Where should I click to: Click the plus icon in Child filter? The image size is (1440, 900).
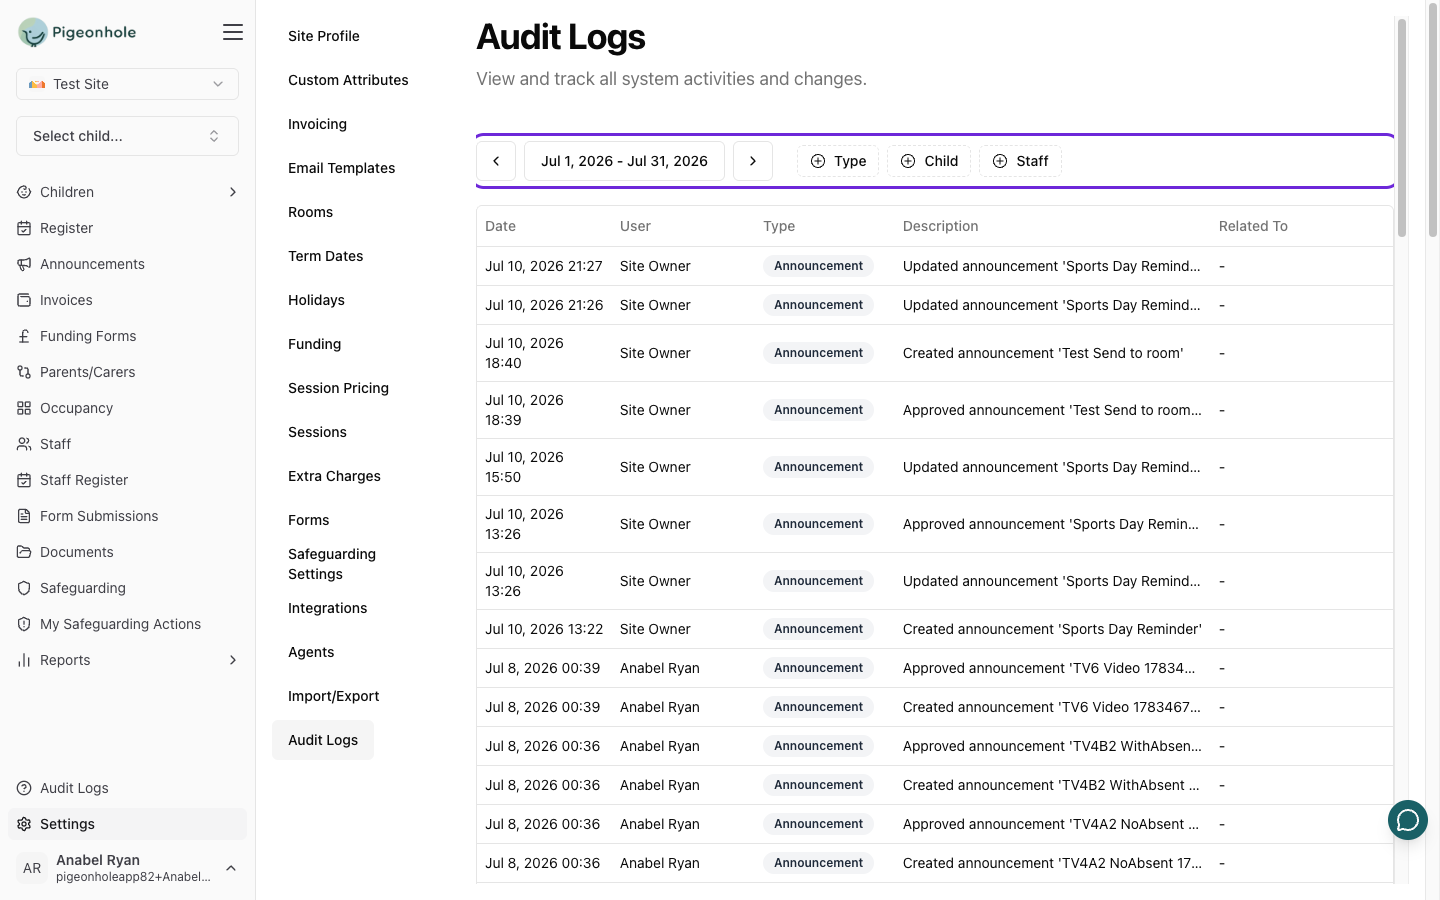[908, 161]
